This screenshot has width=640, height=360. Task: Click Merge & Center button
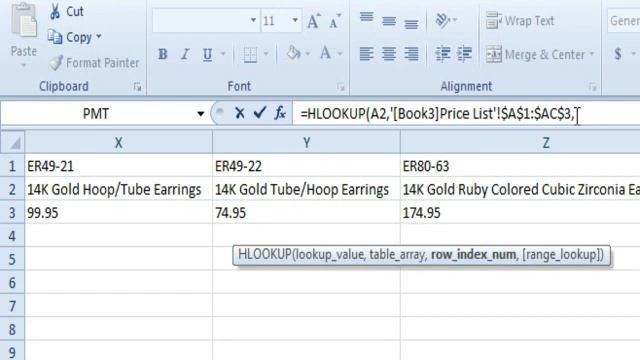coord(535,54)
